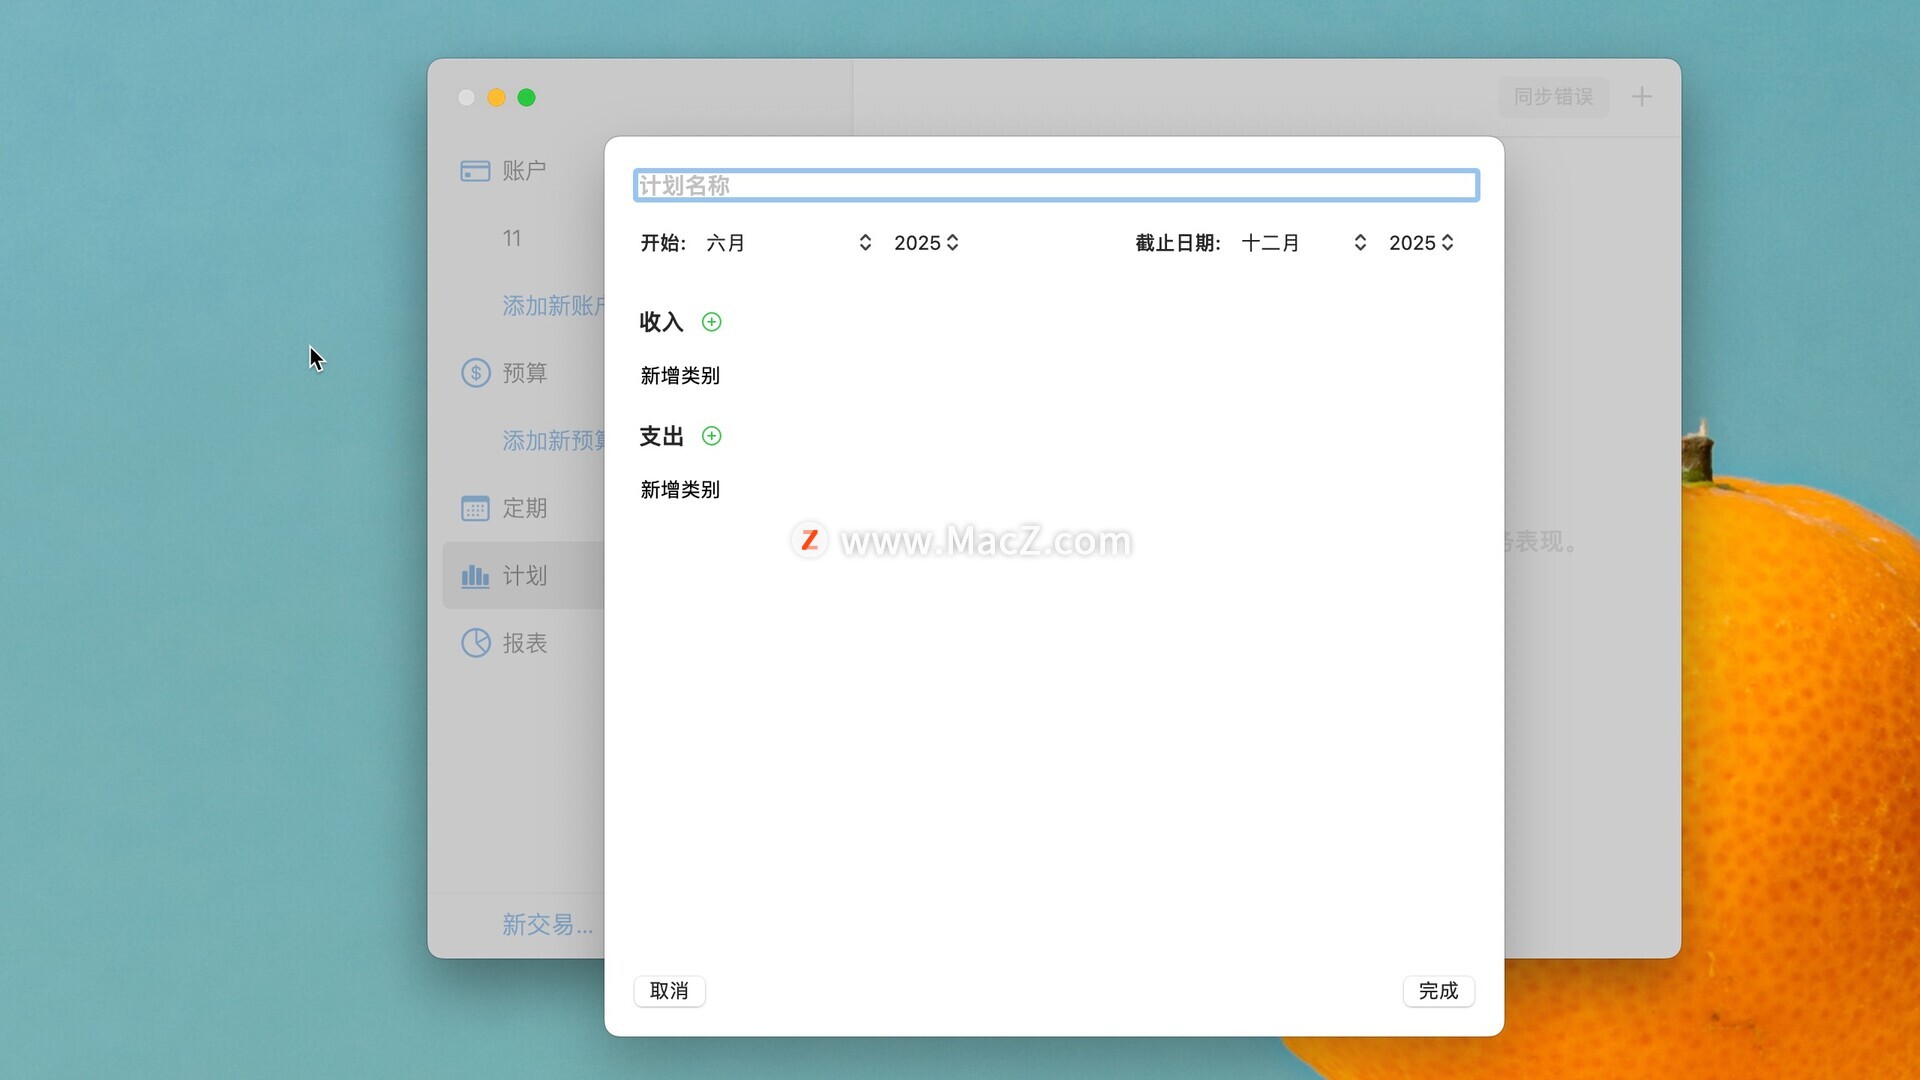The height and width of the screenshot is (1080, 1920).
Task: Click the green plus icon next to 支出
Action: [711, 436]
